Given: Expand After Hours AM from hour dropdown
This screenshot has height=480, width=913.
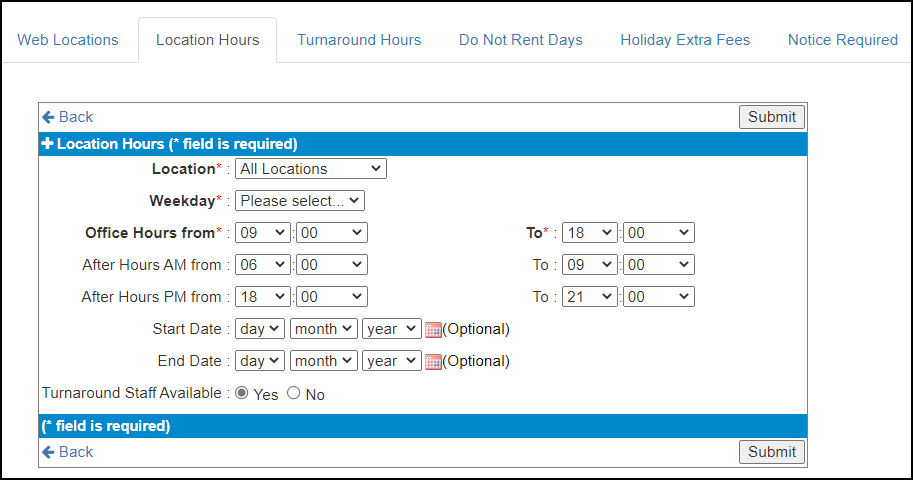Looking at the screenshot, I should [262, 265].
